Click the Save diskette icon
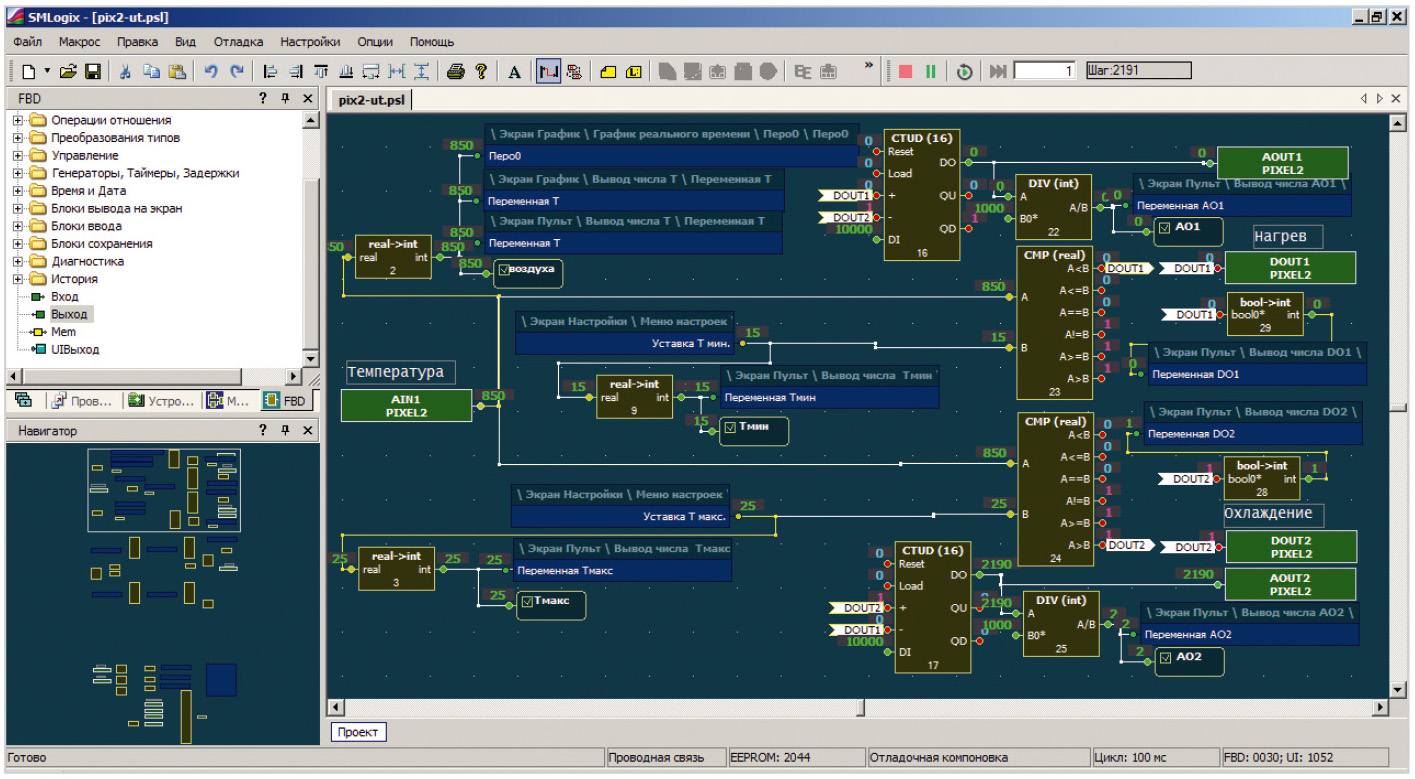 (x=92, y=71)
